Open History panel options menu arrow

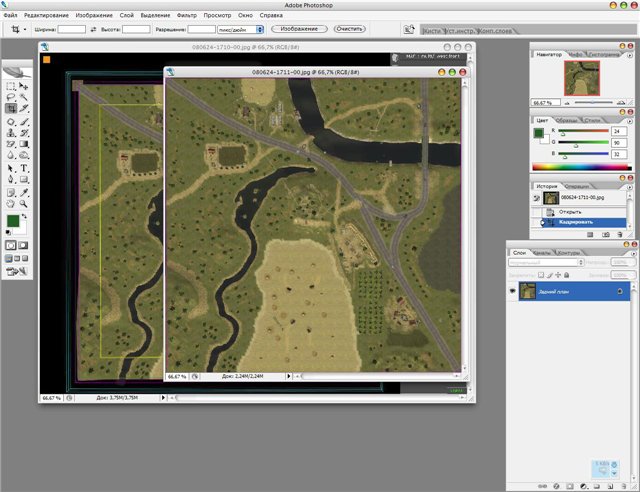coord(630,187)
